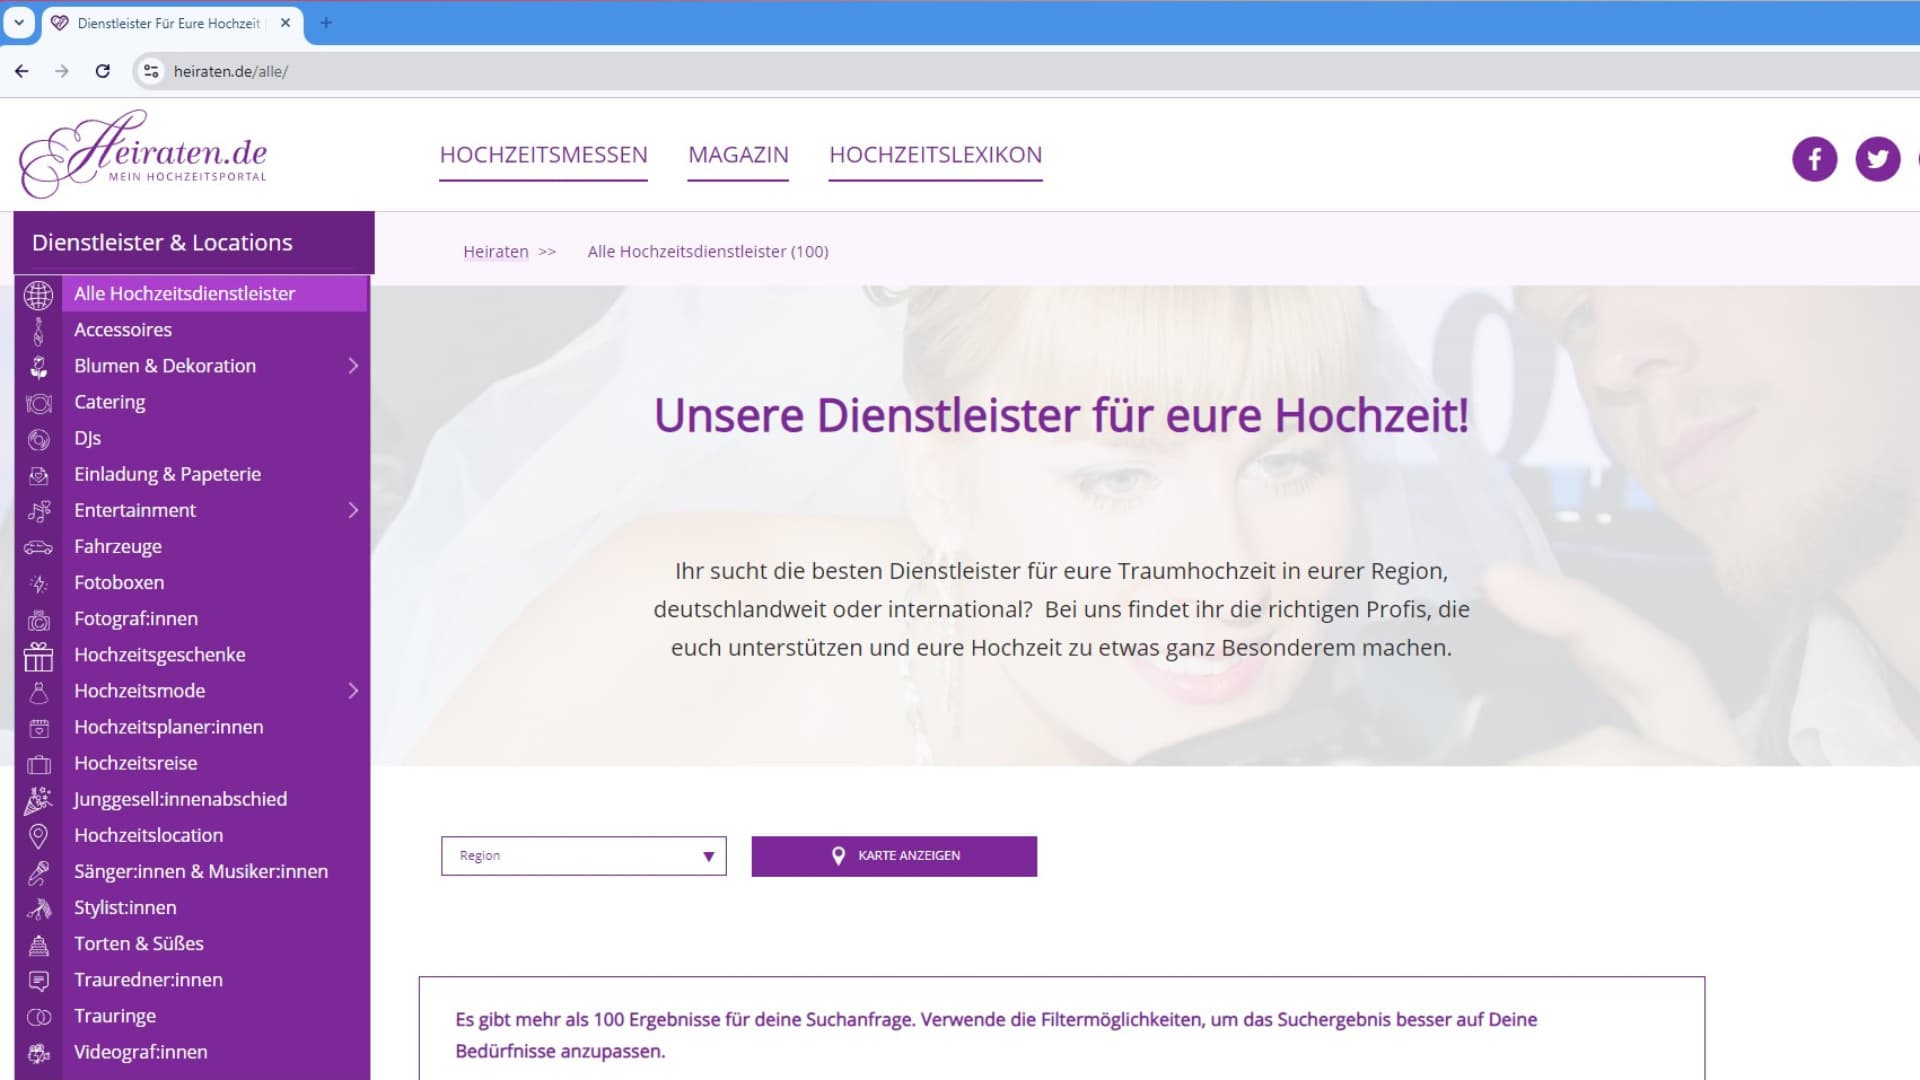Click the Hochzeitsreise suitcase icon
Image resolution: width=1920 pixels, height=1080 pixels.
38,764
